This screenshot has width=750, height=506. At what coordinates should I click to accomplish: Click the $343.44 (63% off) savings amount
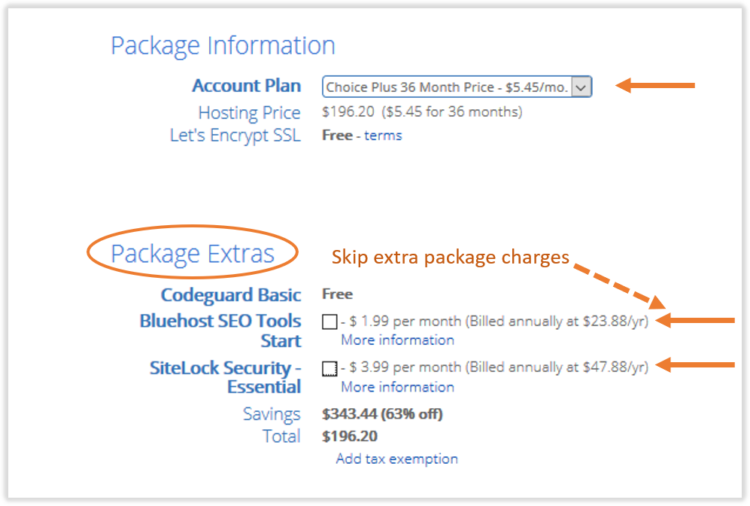click(382, 414)
